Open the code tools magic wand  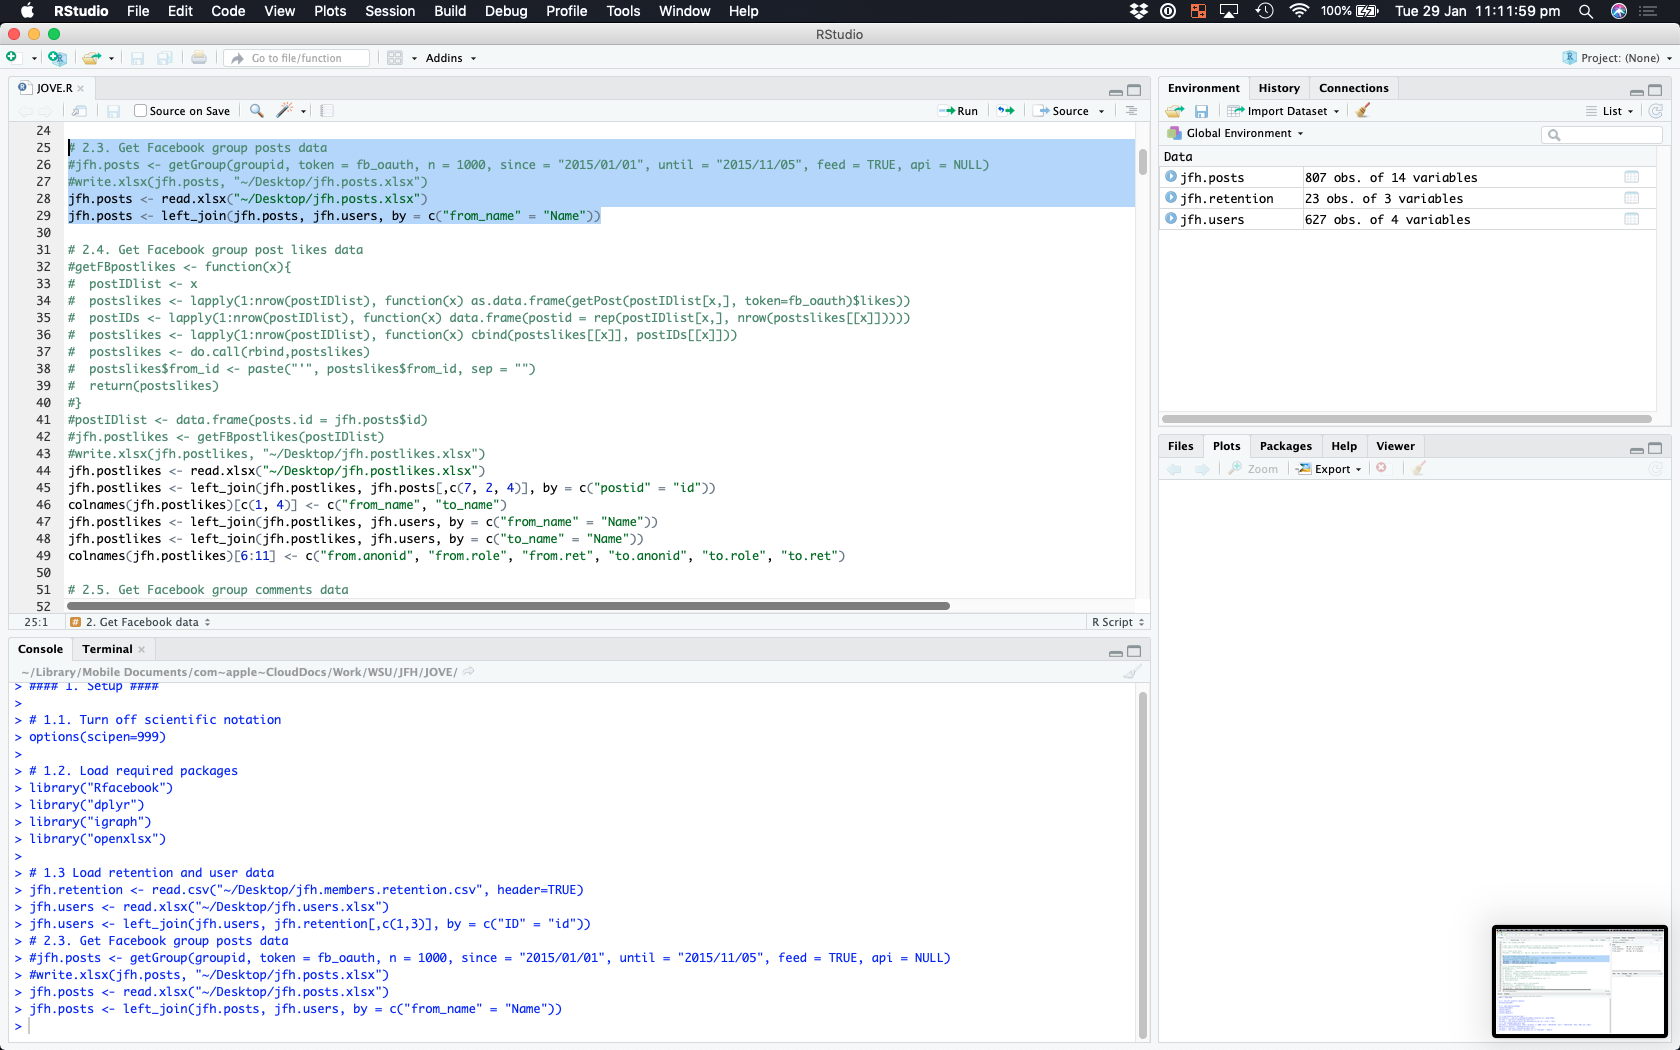pyautogui.click(x=286, y=111)
